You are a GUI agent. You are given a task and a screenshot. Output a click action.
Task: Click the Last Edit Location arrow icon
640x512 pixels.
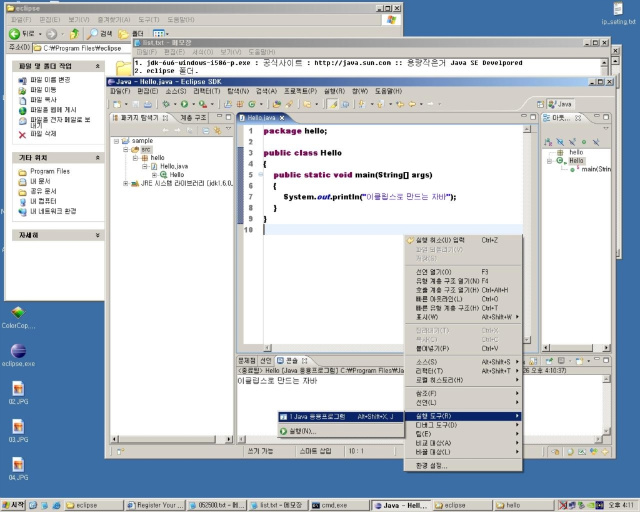coord(400,105)
